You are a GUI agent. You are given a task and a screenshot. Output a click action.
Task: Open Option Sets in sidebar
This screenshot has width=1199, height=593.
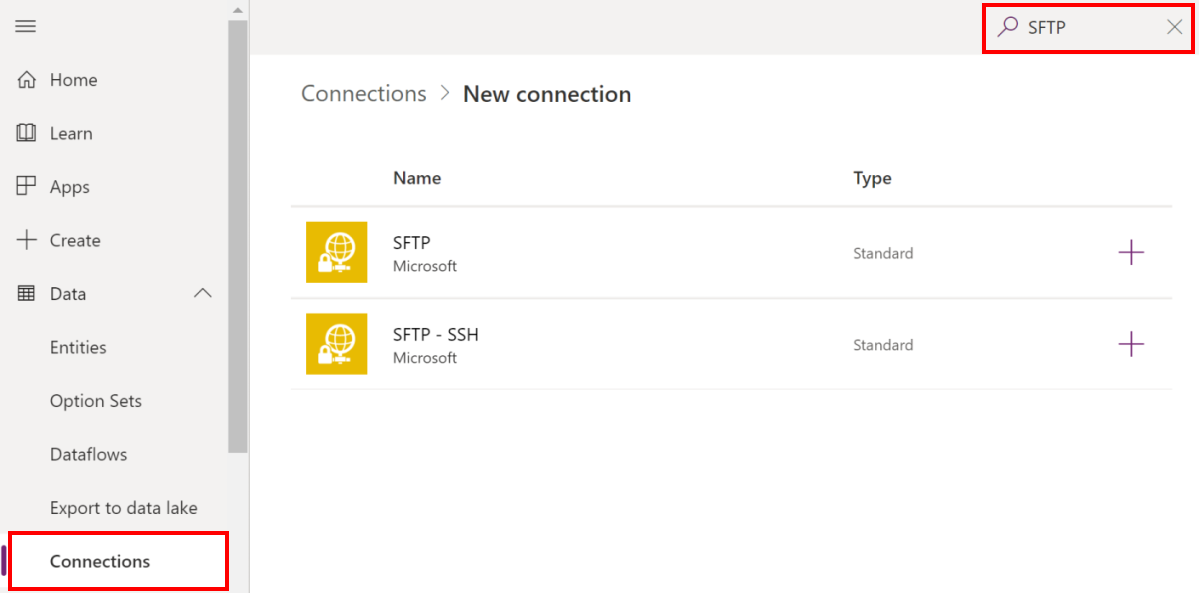(96, 401)
